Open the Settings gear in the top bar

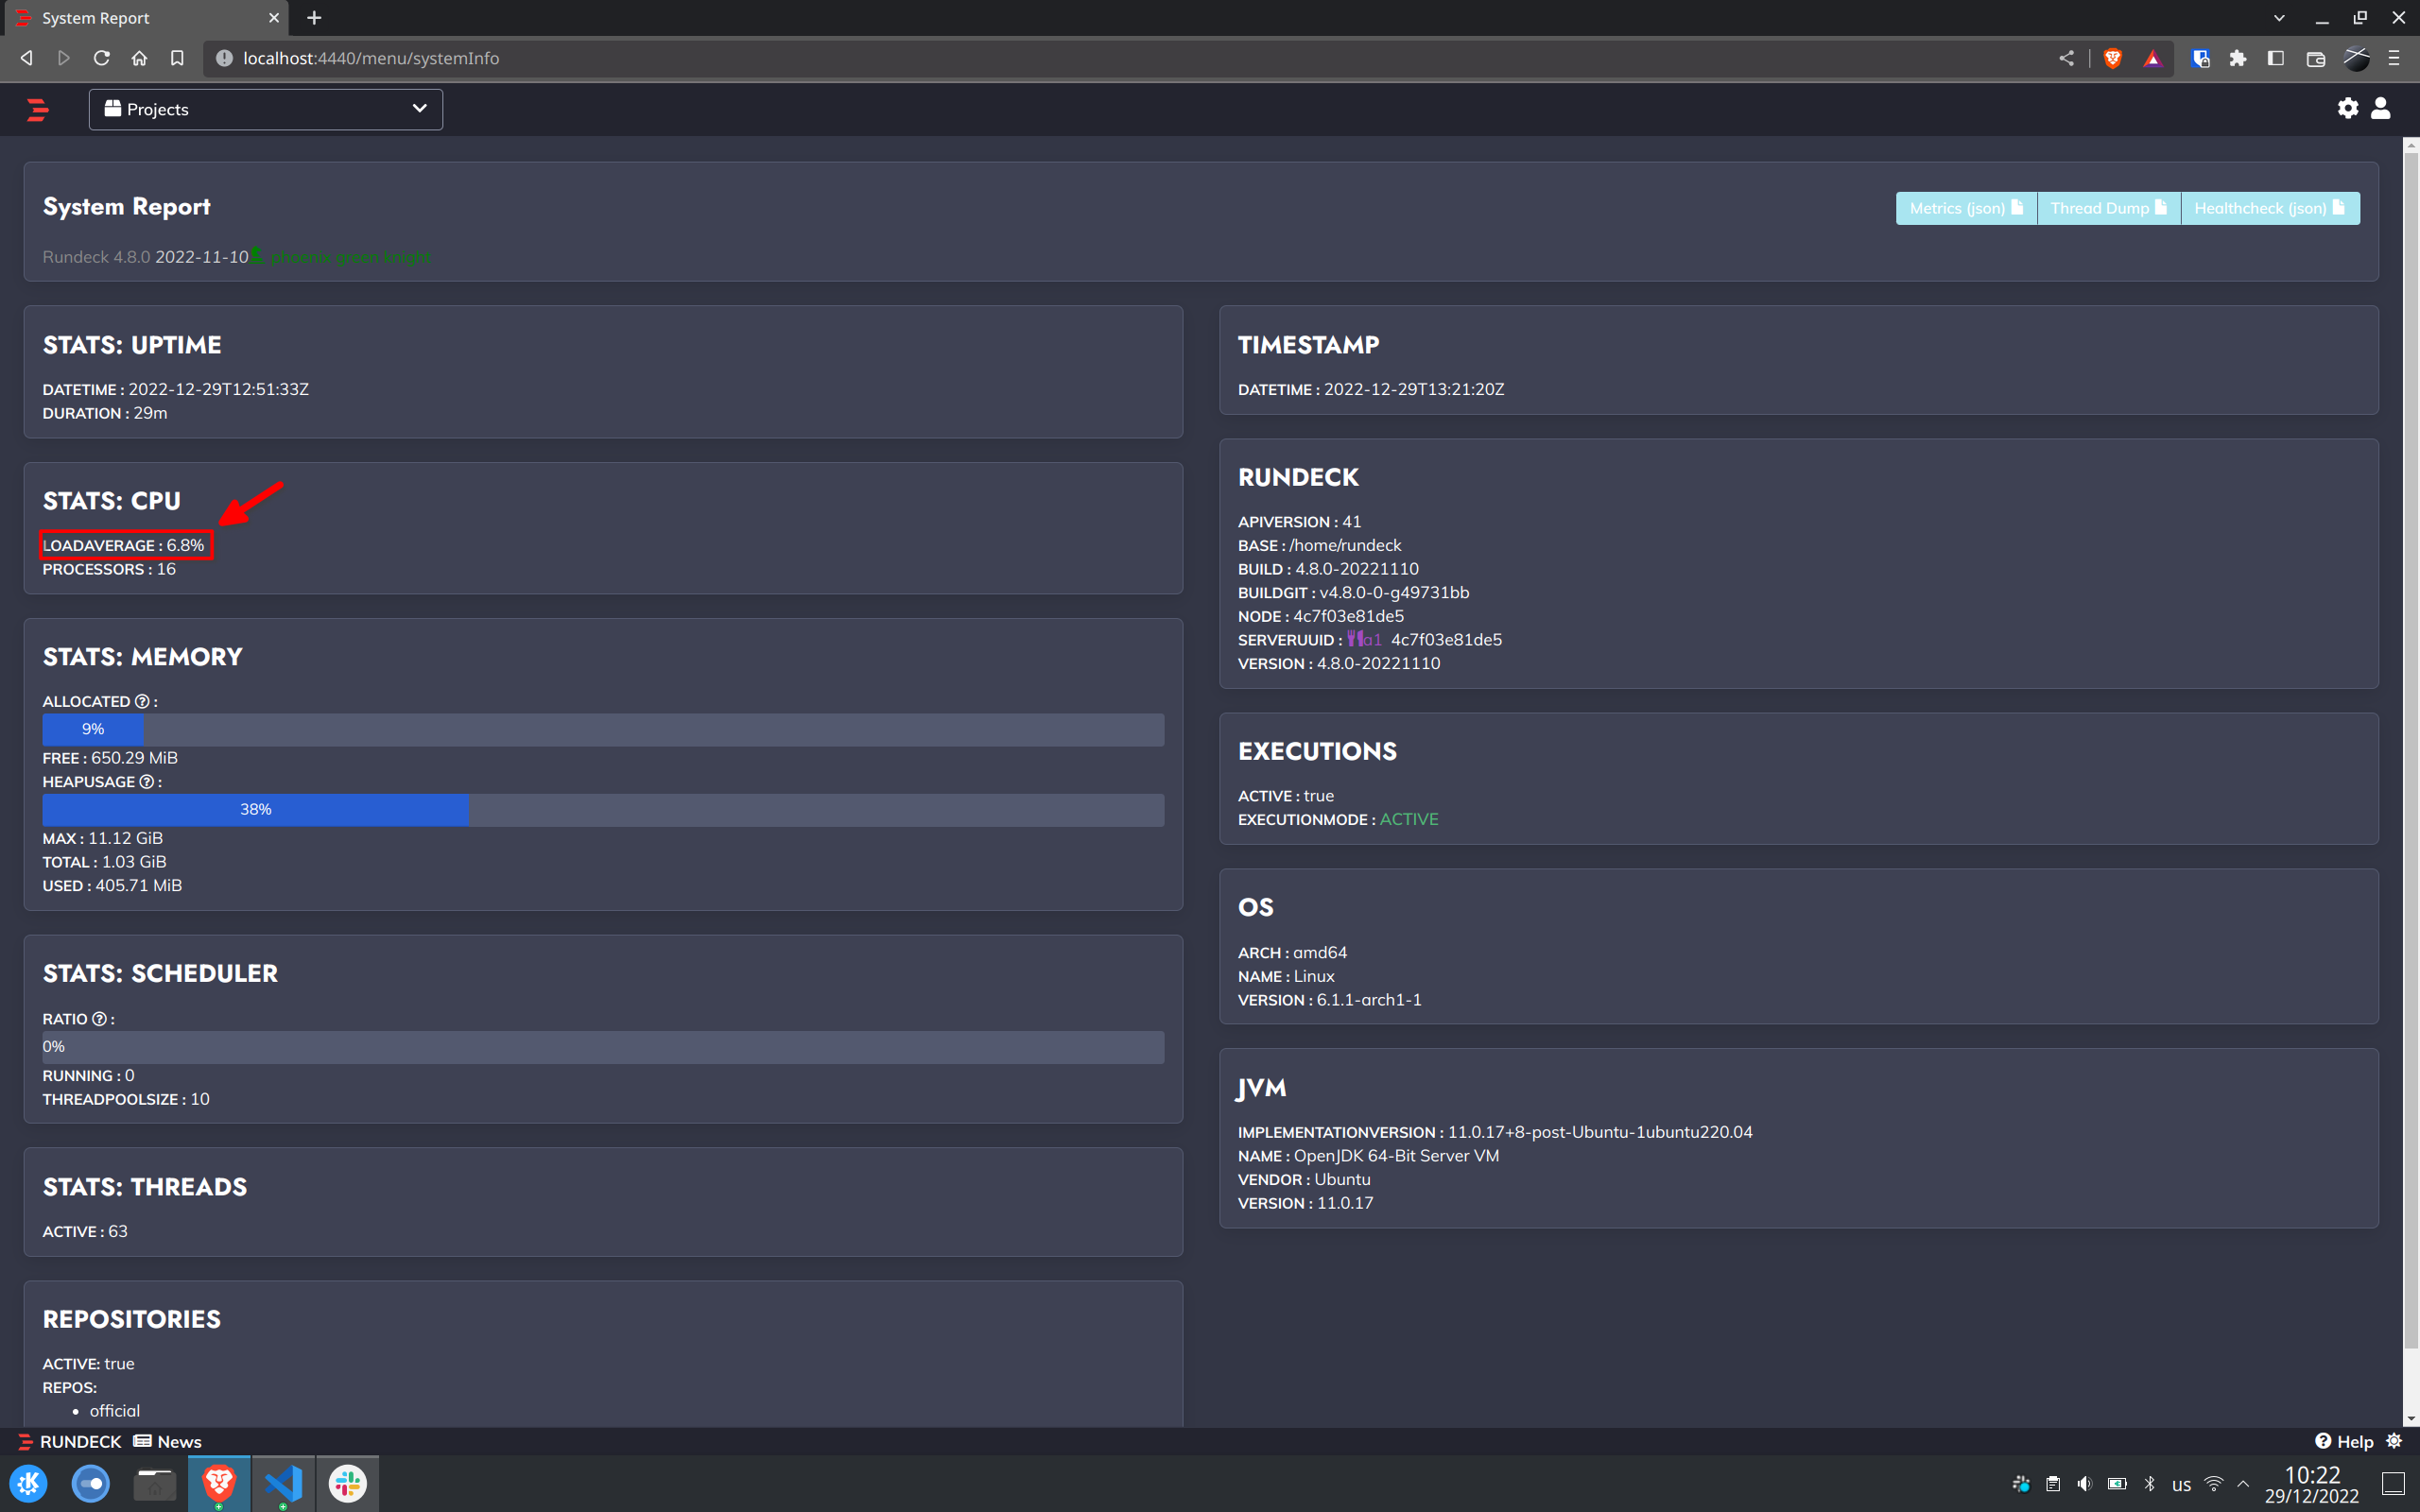point(2346,108)
